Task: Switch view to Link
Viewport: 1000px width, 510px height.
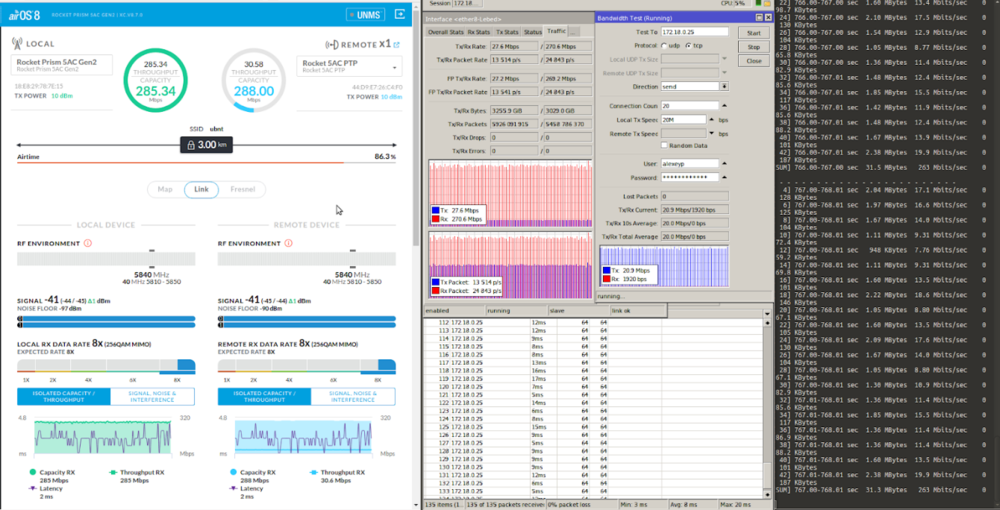Action: (202, 189)
